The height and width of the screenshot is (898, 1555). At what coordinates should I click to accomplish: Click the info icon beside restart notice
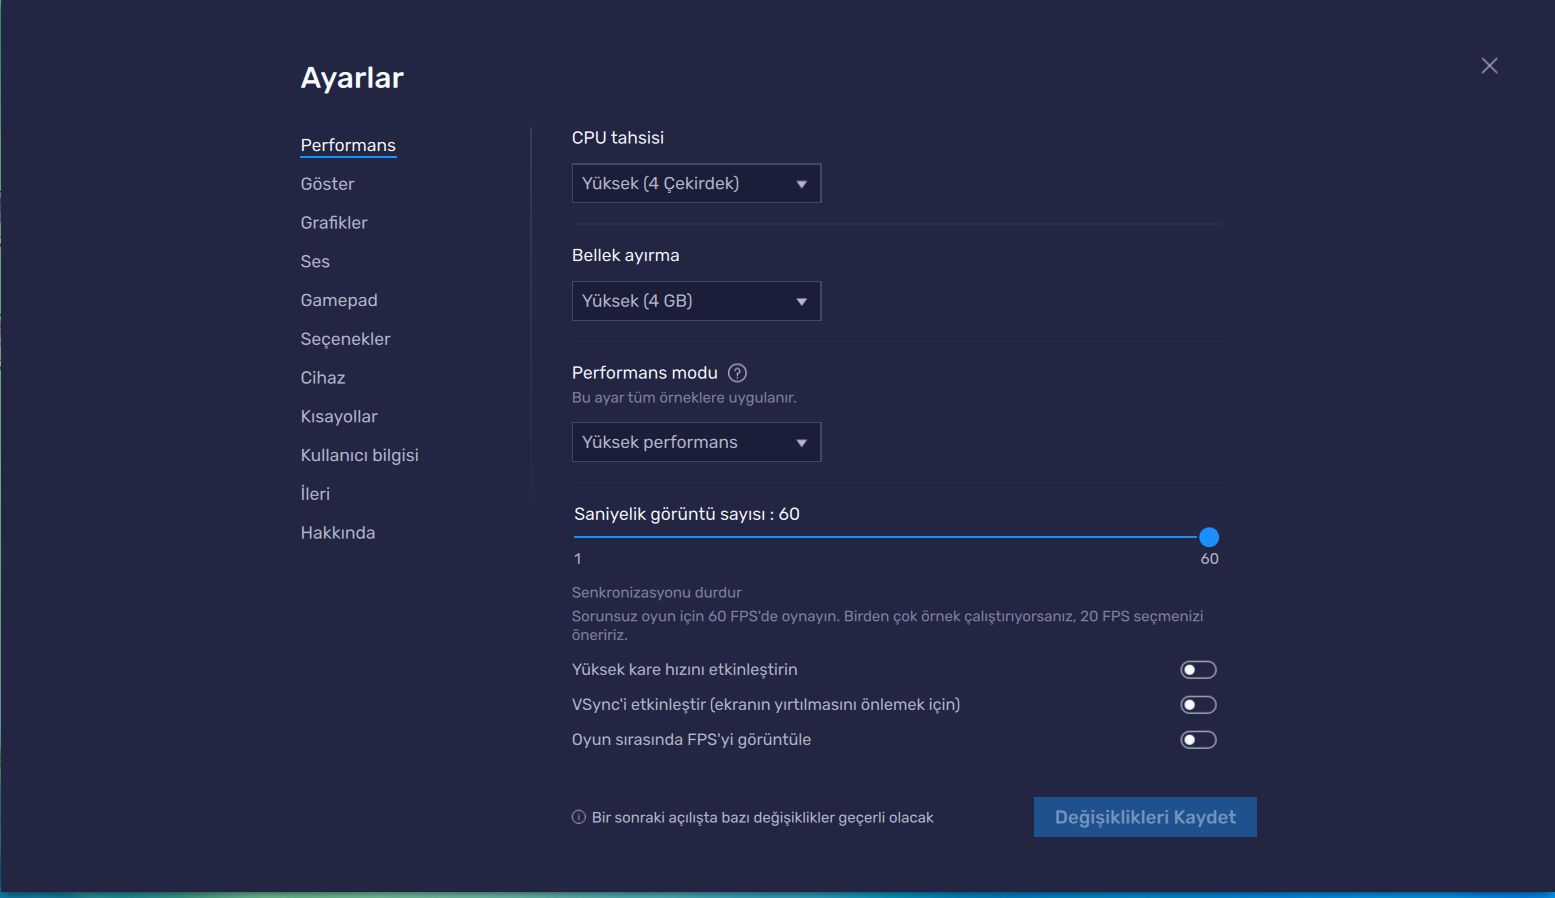tap(578, 817)
